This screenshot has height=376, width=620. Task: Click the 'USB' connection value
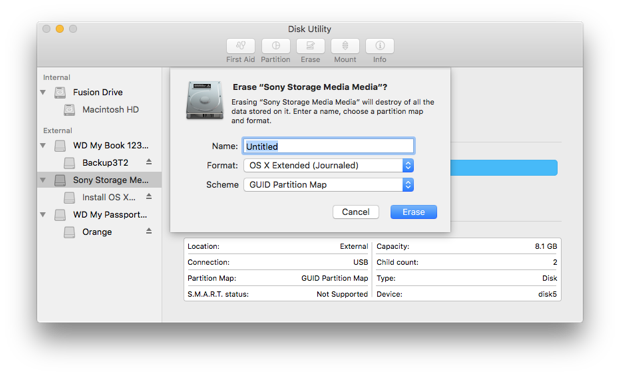click(361, 262)
